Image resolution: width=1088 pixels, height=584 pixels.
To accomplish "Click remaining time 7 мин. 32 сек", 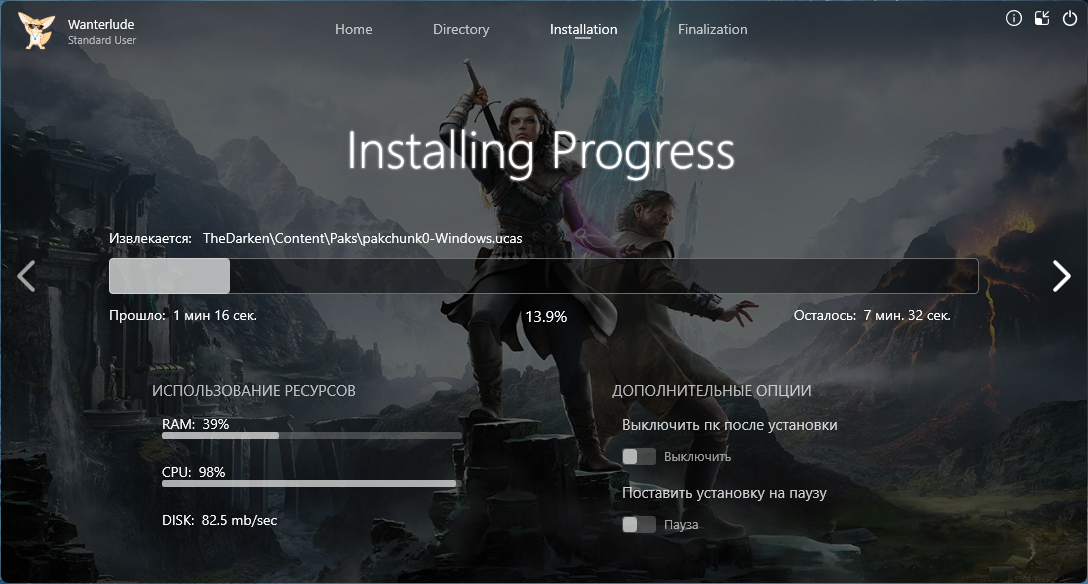I will (x=907, y=316).
